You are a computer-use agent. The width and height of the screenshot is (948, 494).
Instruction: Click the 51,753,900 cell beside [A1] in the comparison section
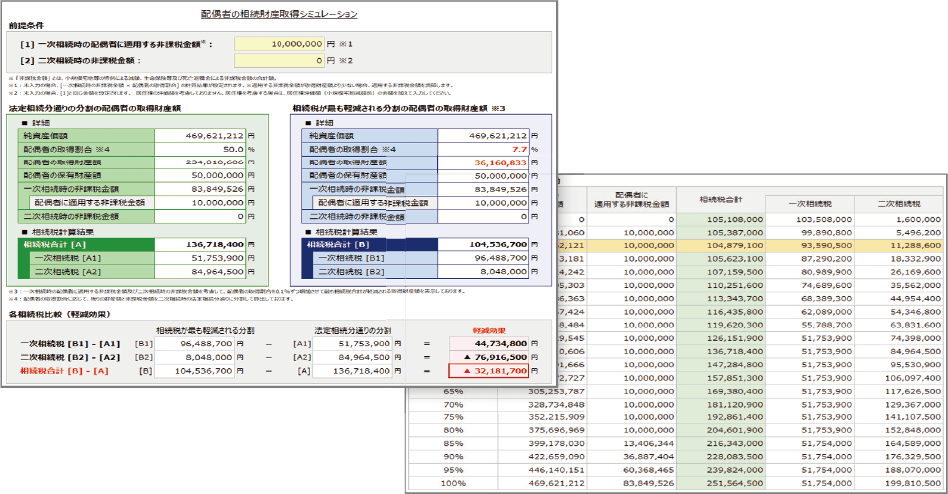pos(352,343)
